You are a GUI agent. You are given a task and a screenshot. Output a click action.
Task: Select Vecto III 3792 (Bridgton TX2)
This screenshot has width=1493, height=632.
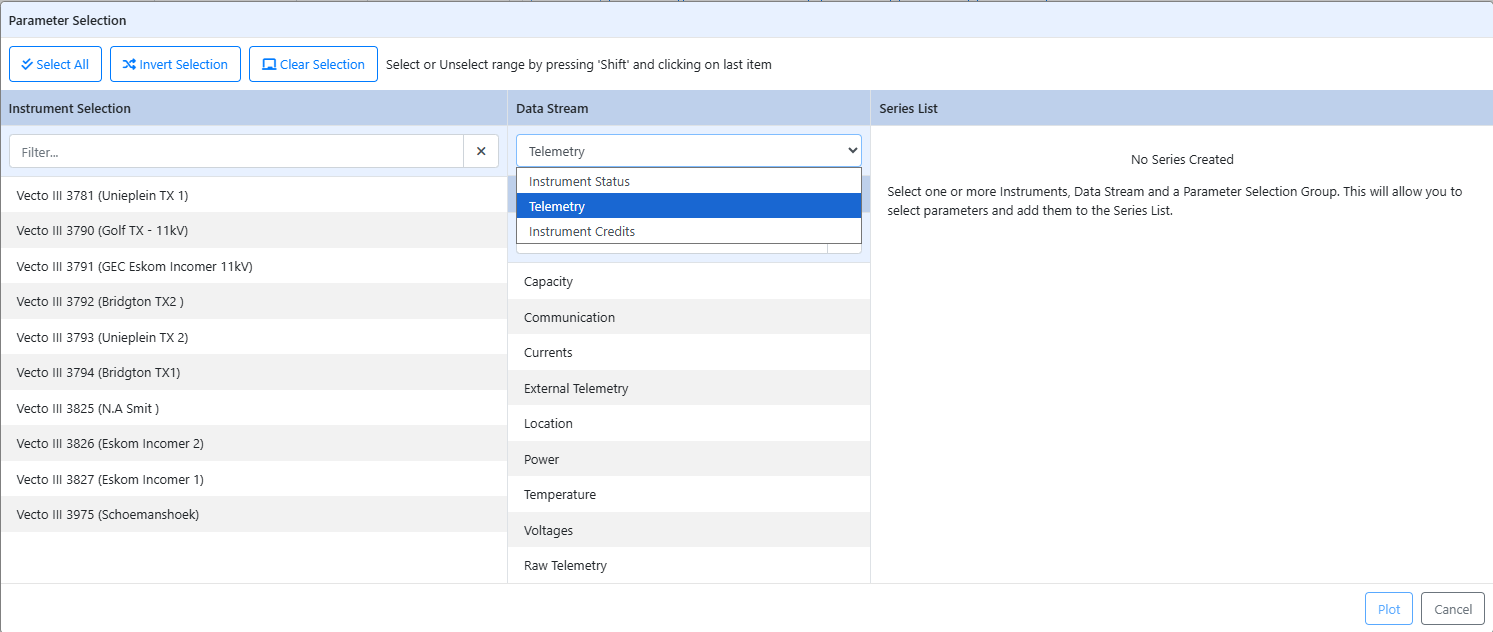[254, 301]
